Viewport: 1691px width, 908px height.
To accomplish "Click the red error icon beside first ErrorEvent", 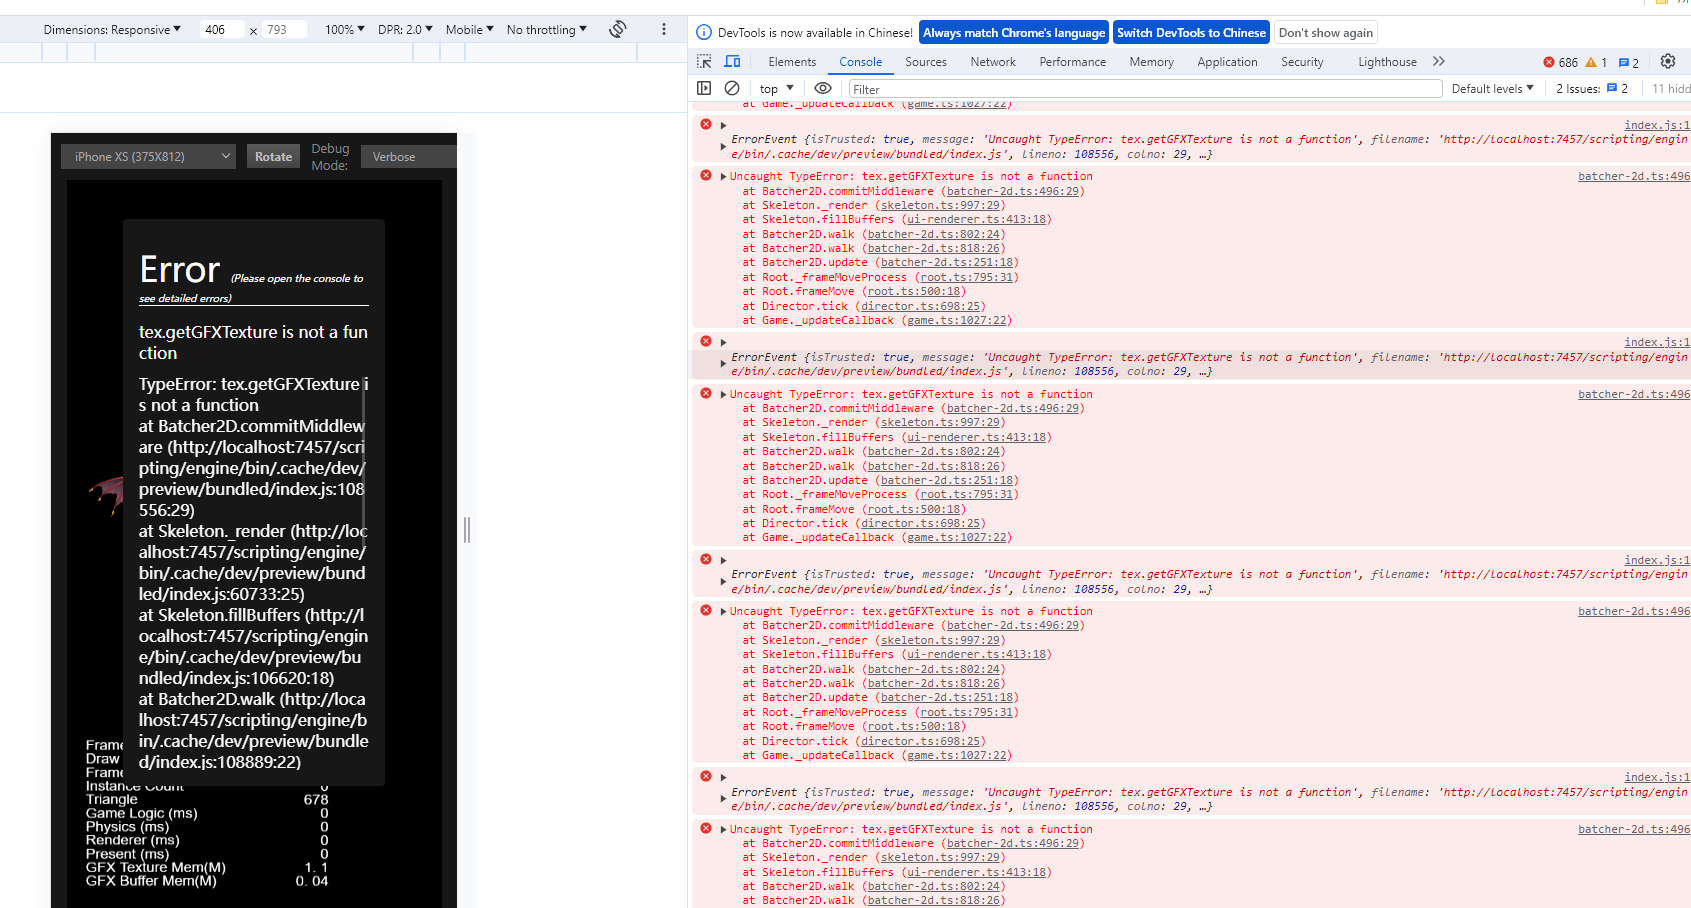I will click(x=706, y=124).
